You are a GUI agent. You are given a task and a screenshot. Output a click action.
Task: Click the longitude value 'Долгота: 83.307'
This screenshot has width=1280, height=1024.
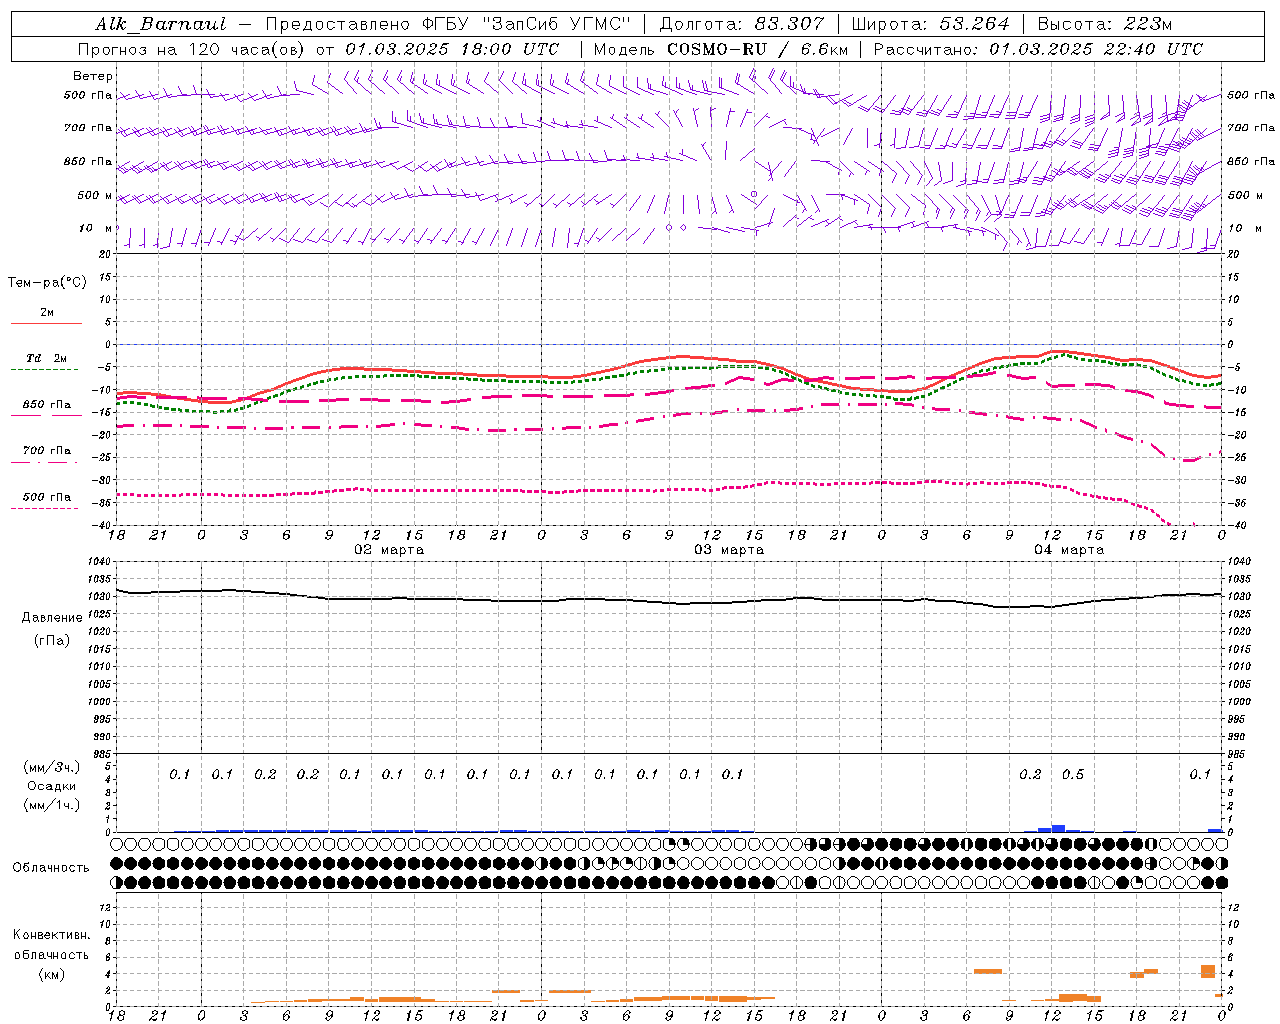(x=742, y=24)
